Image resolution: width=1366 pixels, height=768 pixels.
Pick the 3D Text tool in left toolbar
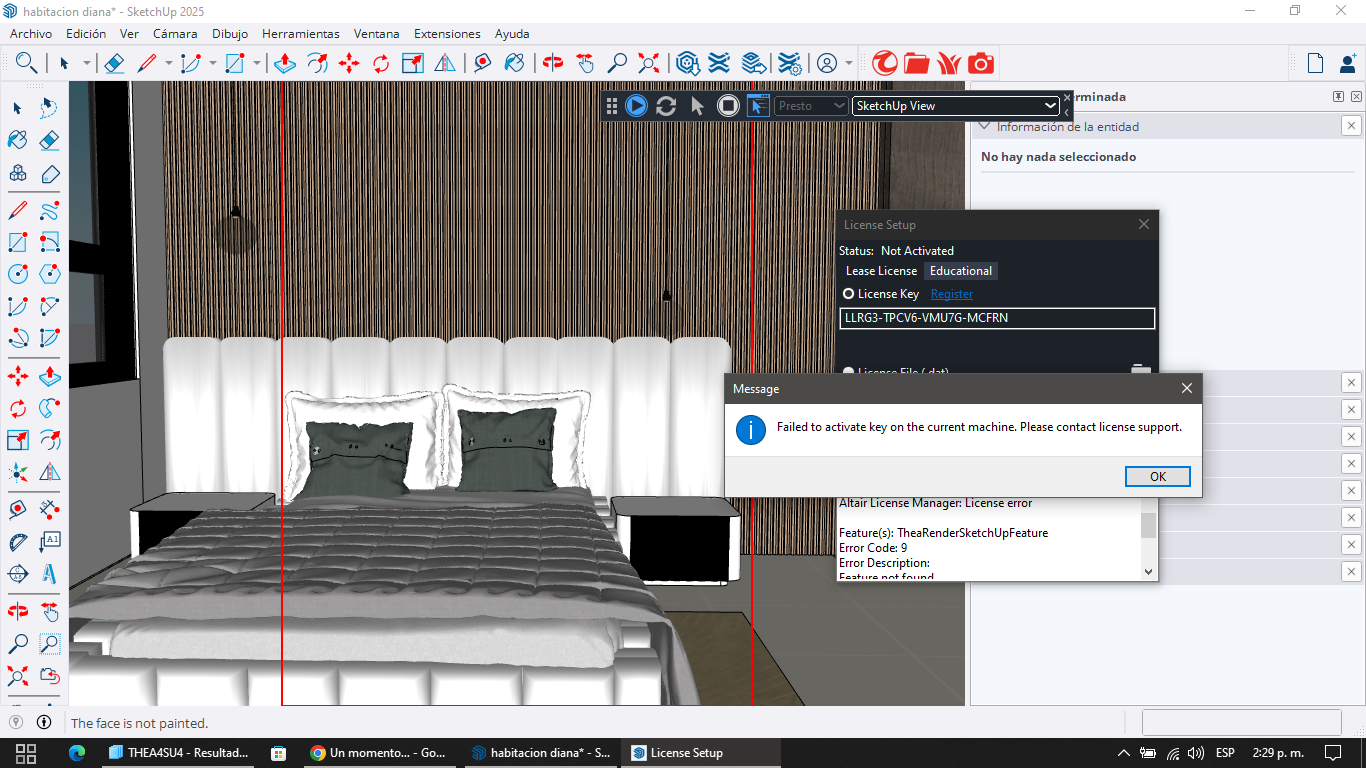pyautogui.click(x=49, y=574)
